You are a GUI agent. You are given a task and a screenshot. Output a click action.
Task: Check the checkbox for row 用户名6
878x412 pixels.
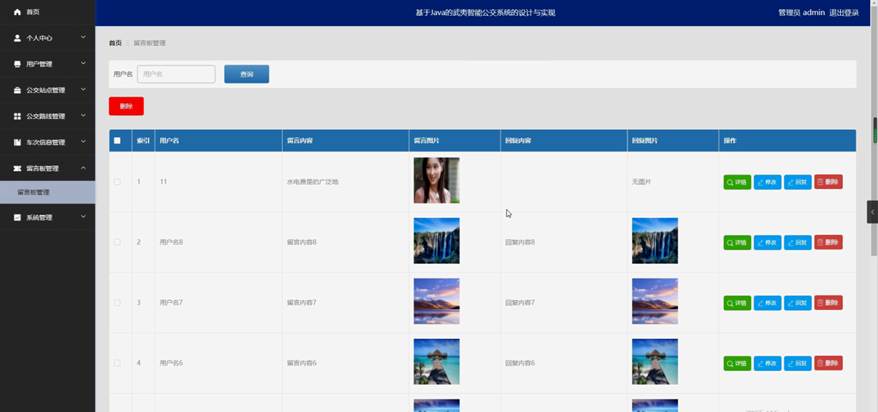[117, 363]
